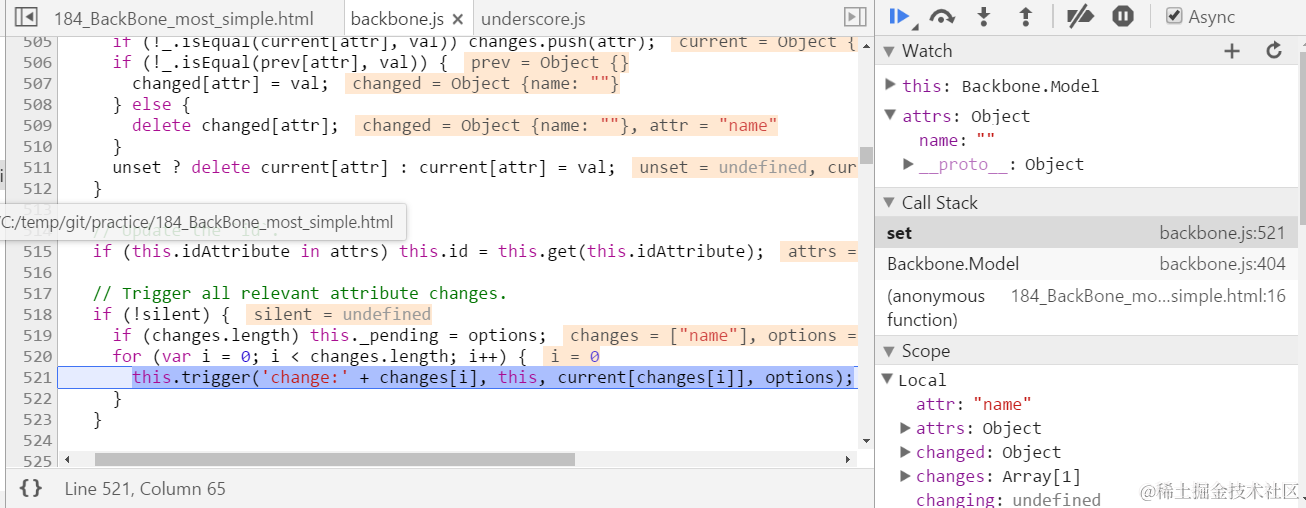The height and width of the screenshot is (508, 1306).
Task: Click the 'Trigger all relevant attribute changes' comment
Action: coord(300,293)
